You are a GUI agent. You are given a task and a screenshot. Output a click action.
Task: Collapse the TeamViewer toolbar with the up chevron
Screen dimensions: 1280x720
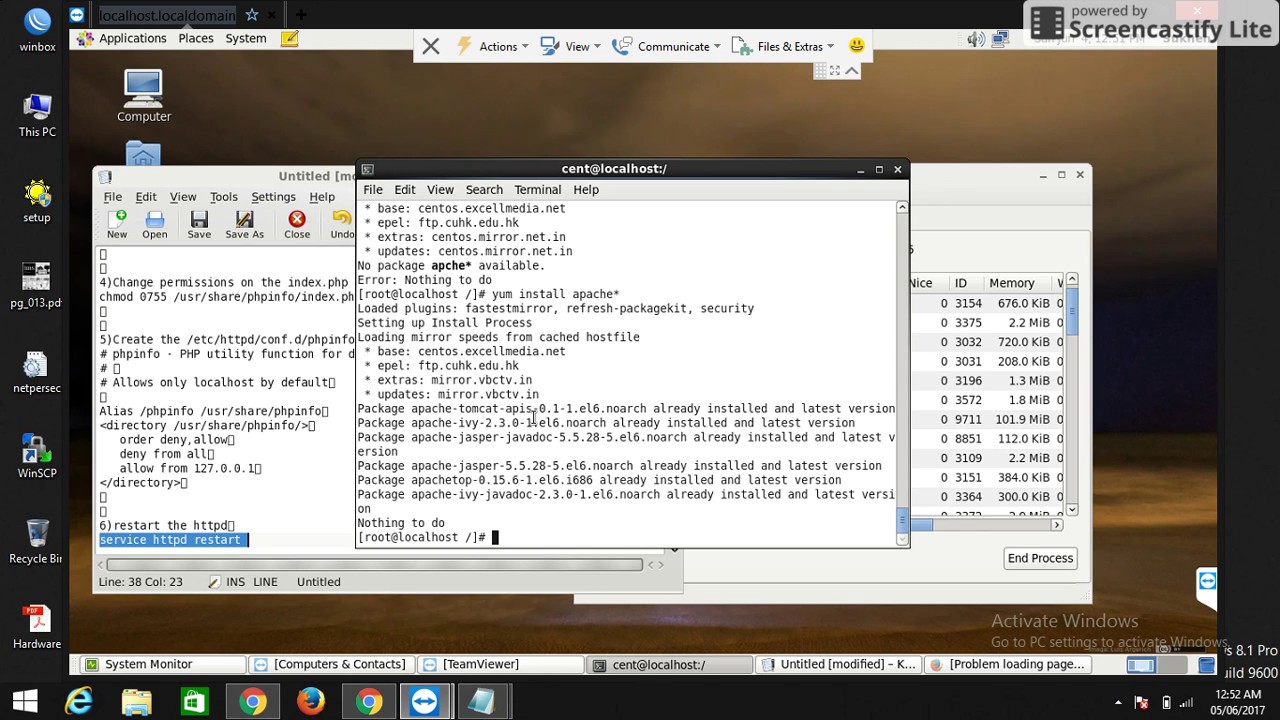tap(852, 70)
